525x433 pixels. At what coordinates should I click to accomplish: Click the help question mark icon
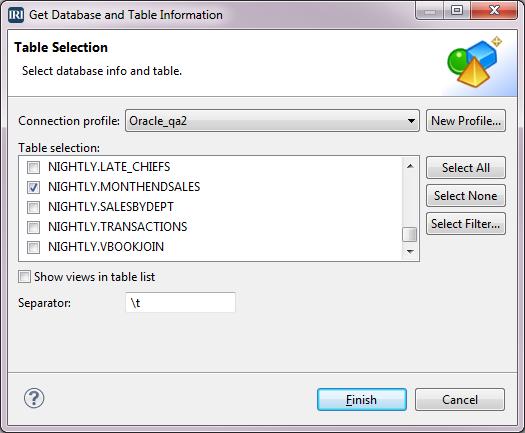pos(34,399)
